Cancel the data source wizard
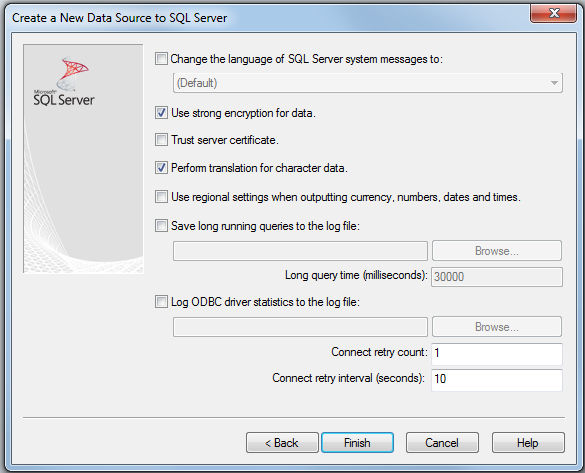Screen dimensions: 585x473 click(442, 443)
